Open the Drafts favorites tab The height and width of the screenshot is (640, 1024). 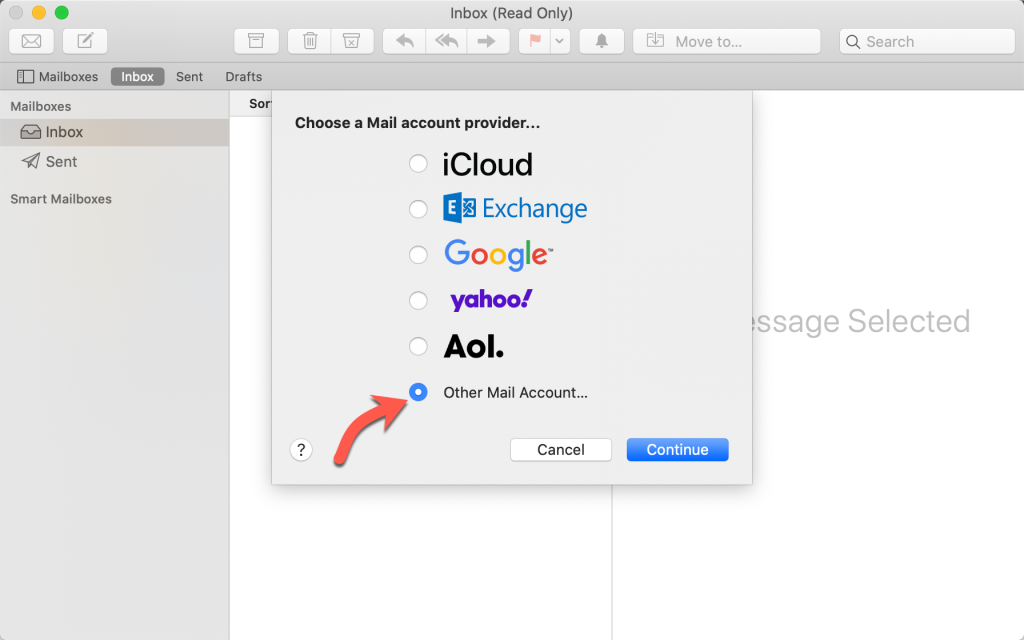click(243, 76)
